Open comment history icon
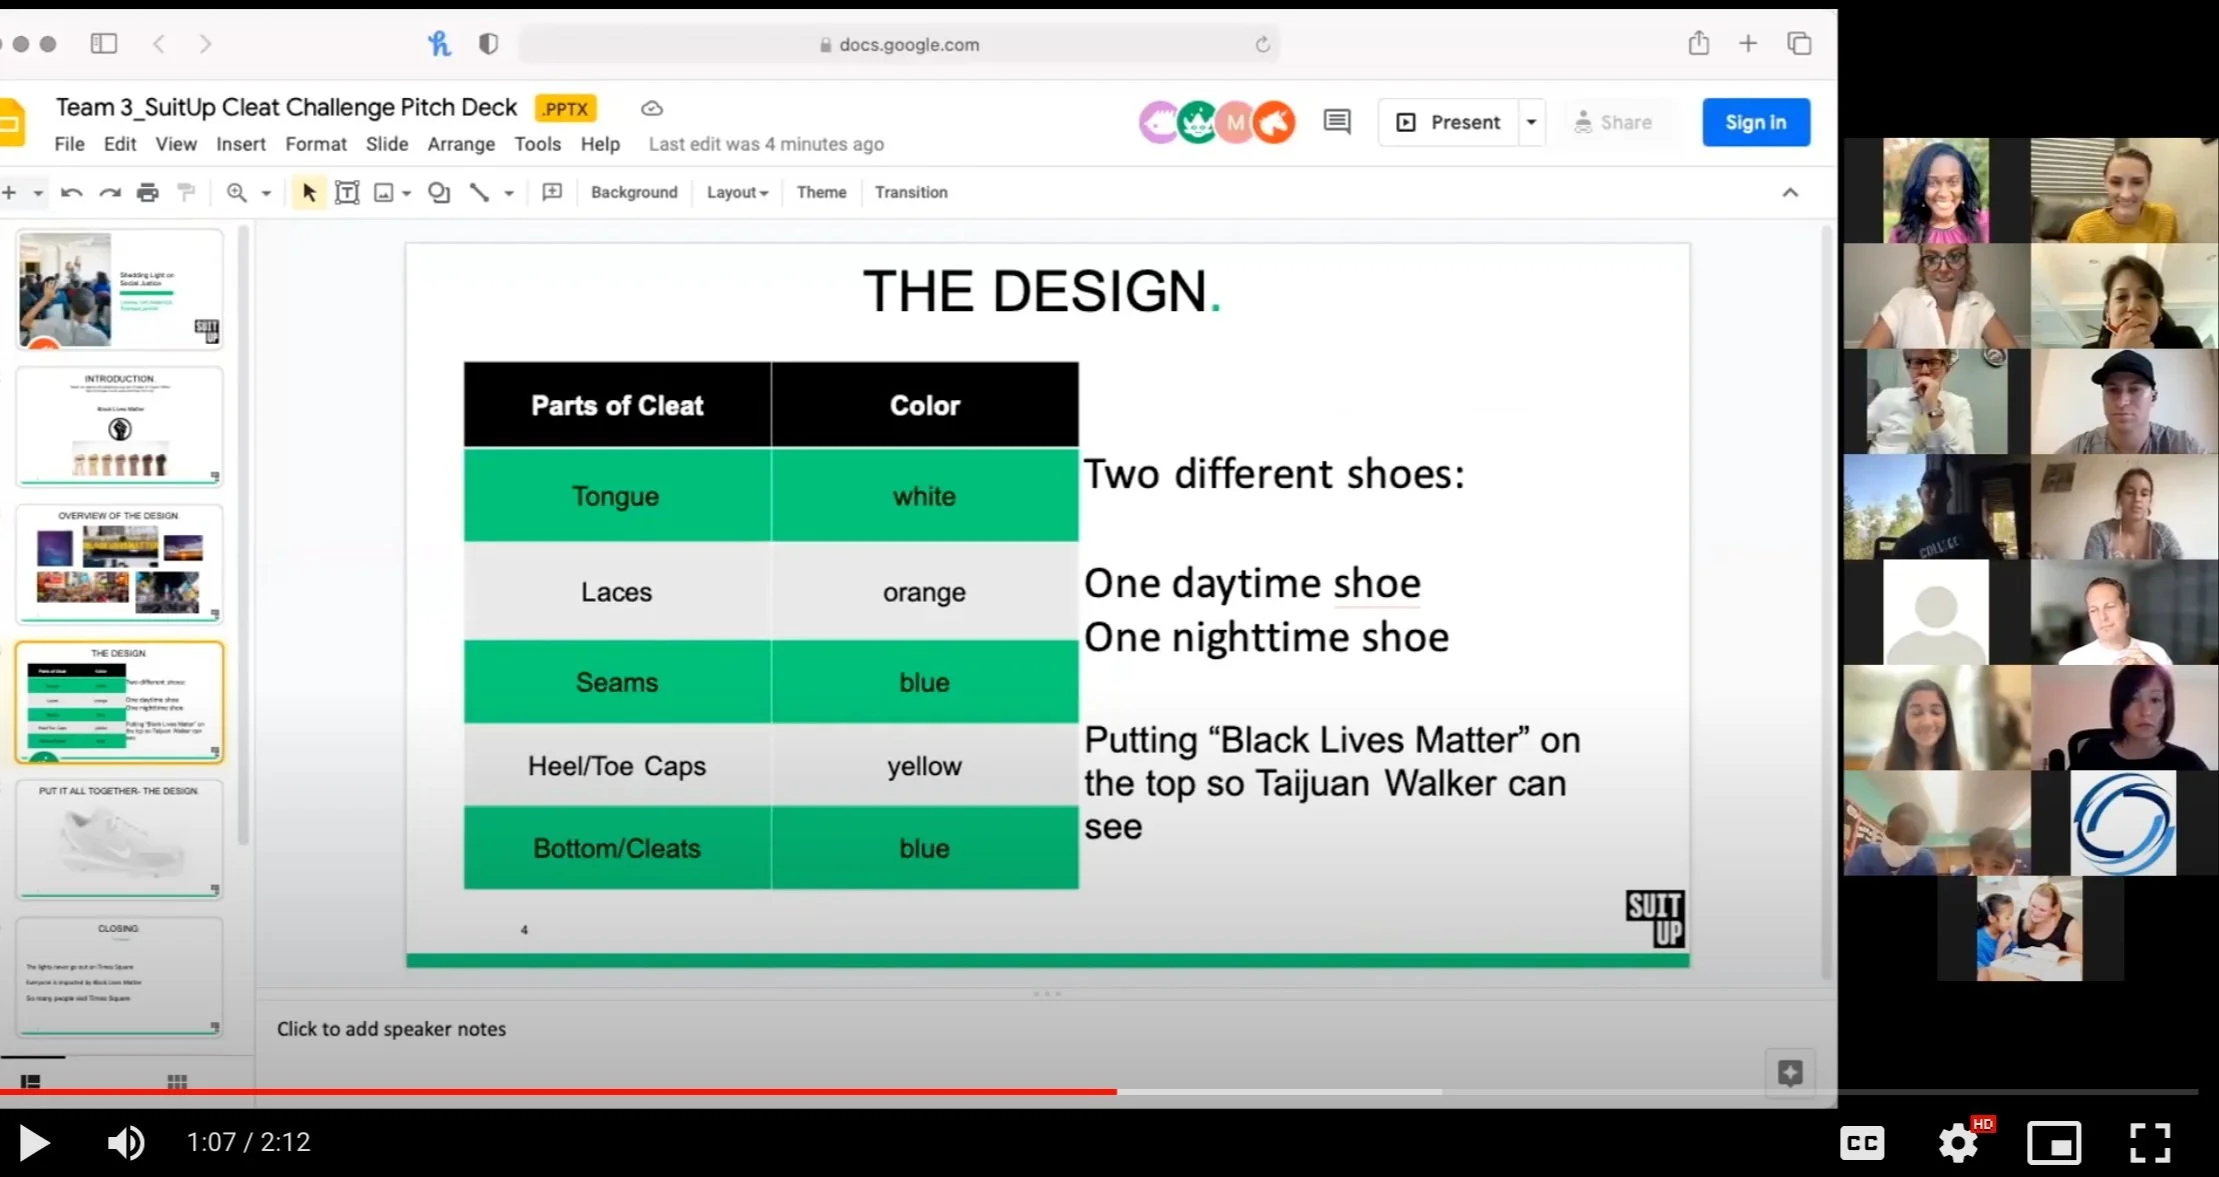The image size is (2219, 1177). pos(1337,122)
